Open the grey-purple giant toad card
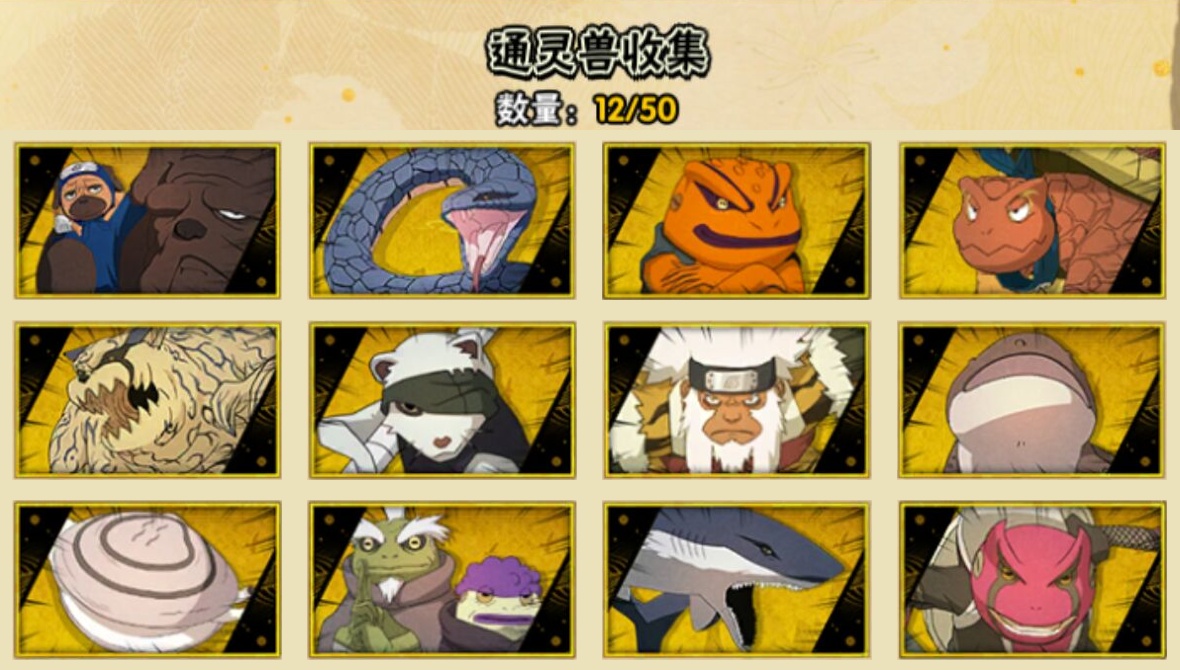1180x670 pixels. click(x=1032, y=400)
